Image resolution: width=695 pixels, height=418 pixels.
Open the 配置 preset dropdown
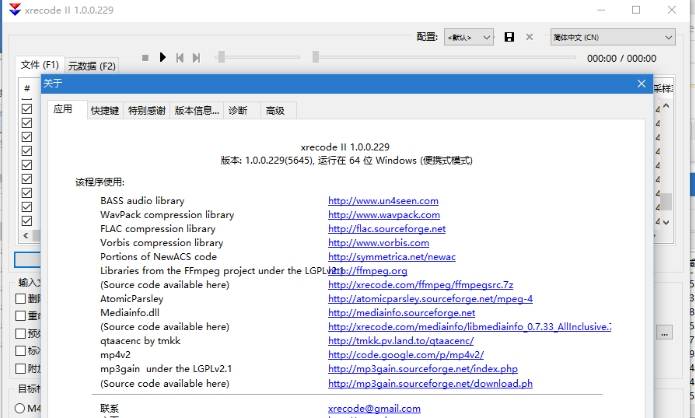coord(469,37)
